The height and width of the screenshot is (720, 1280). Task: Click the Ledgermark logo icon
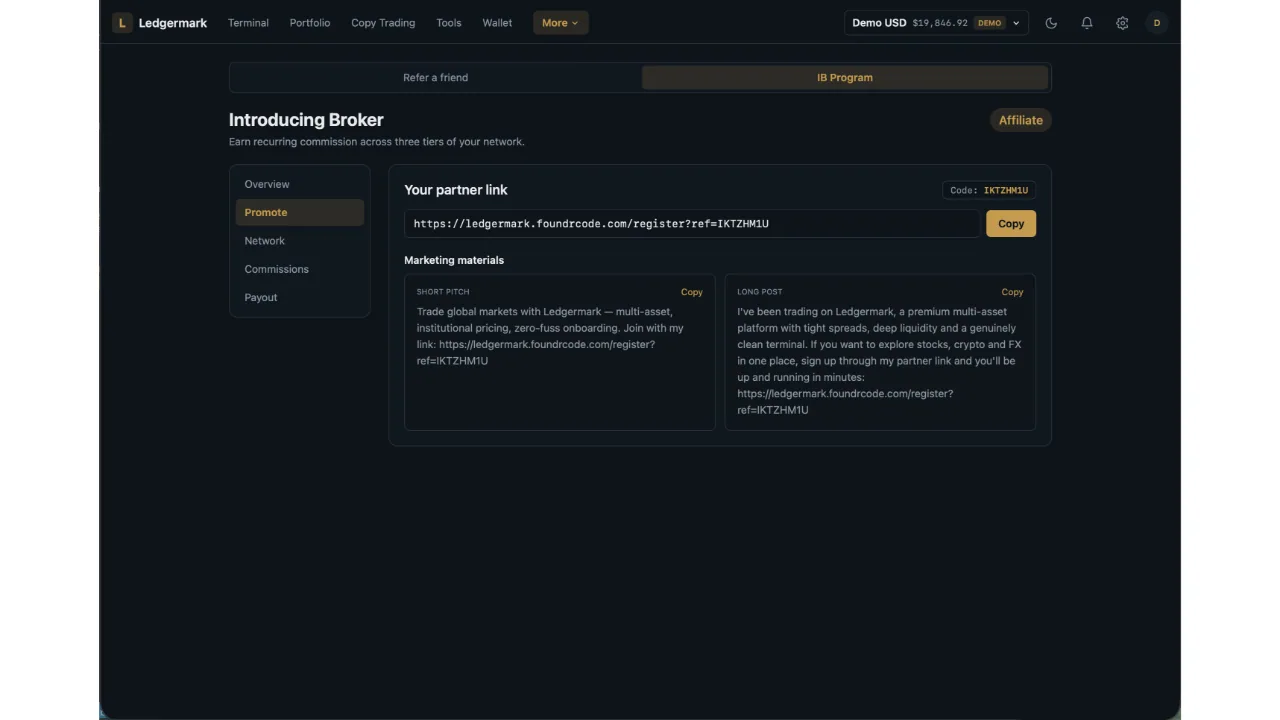point(122,23)
